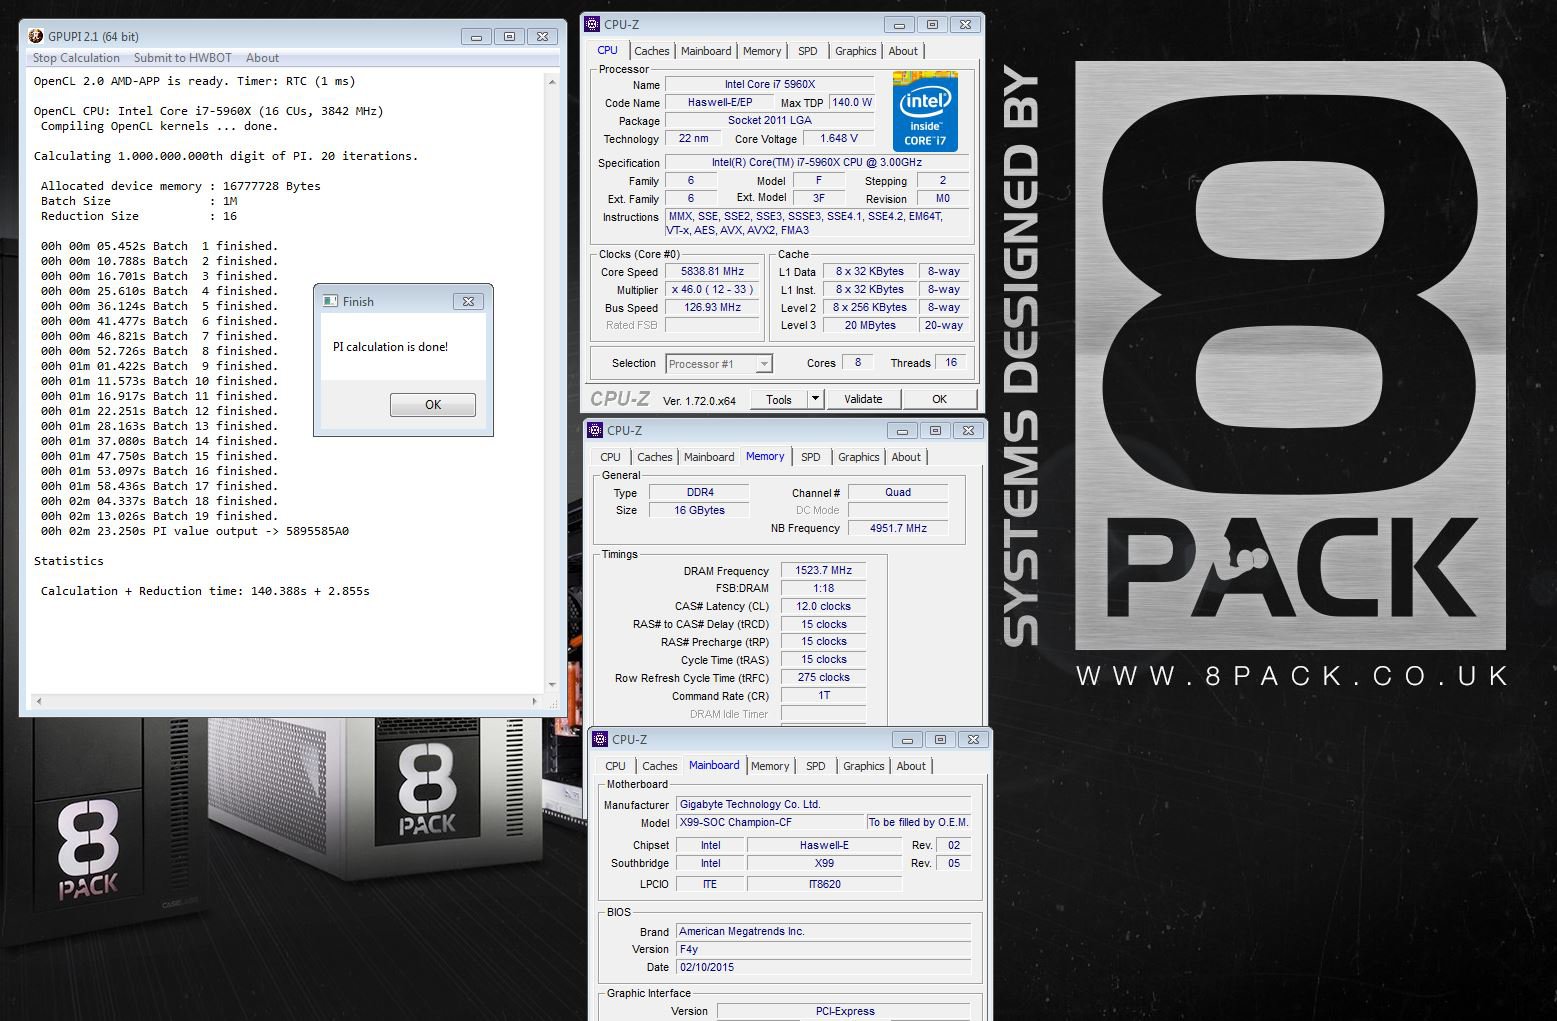
Task: Click the Technology value '22 nm'
Action: click(693, 138)
